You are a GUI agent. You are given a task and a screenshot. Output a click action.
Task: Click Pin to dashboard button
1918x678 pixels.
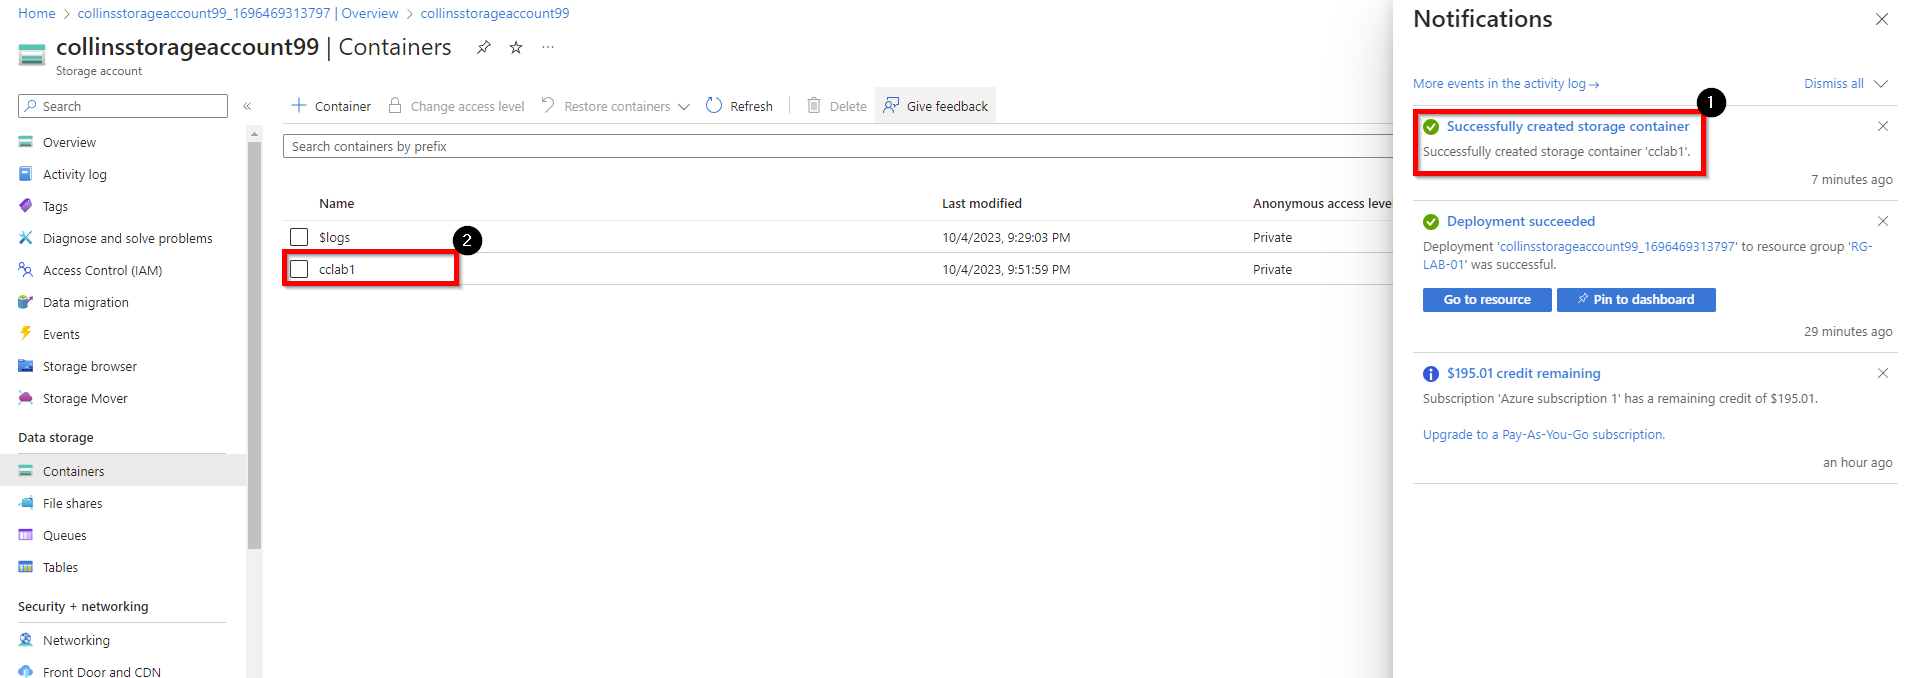1636,300
